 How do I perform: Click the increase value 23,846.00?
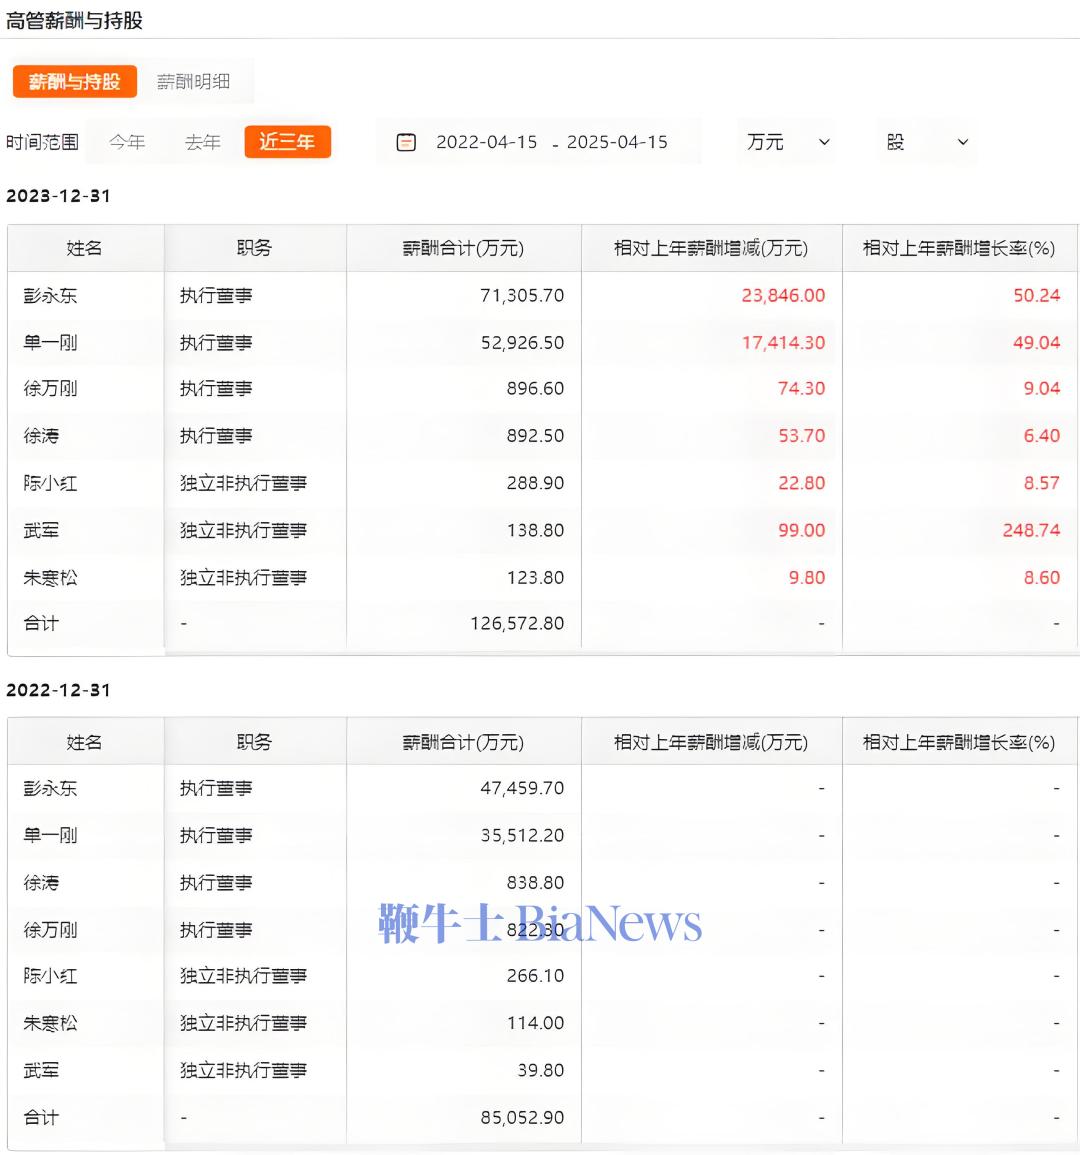point(783,295)
